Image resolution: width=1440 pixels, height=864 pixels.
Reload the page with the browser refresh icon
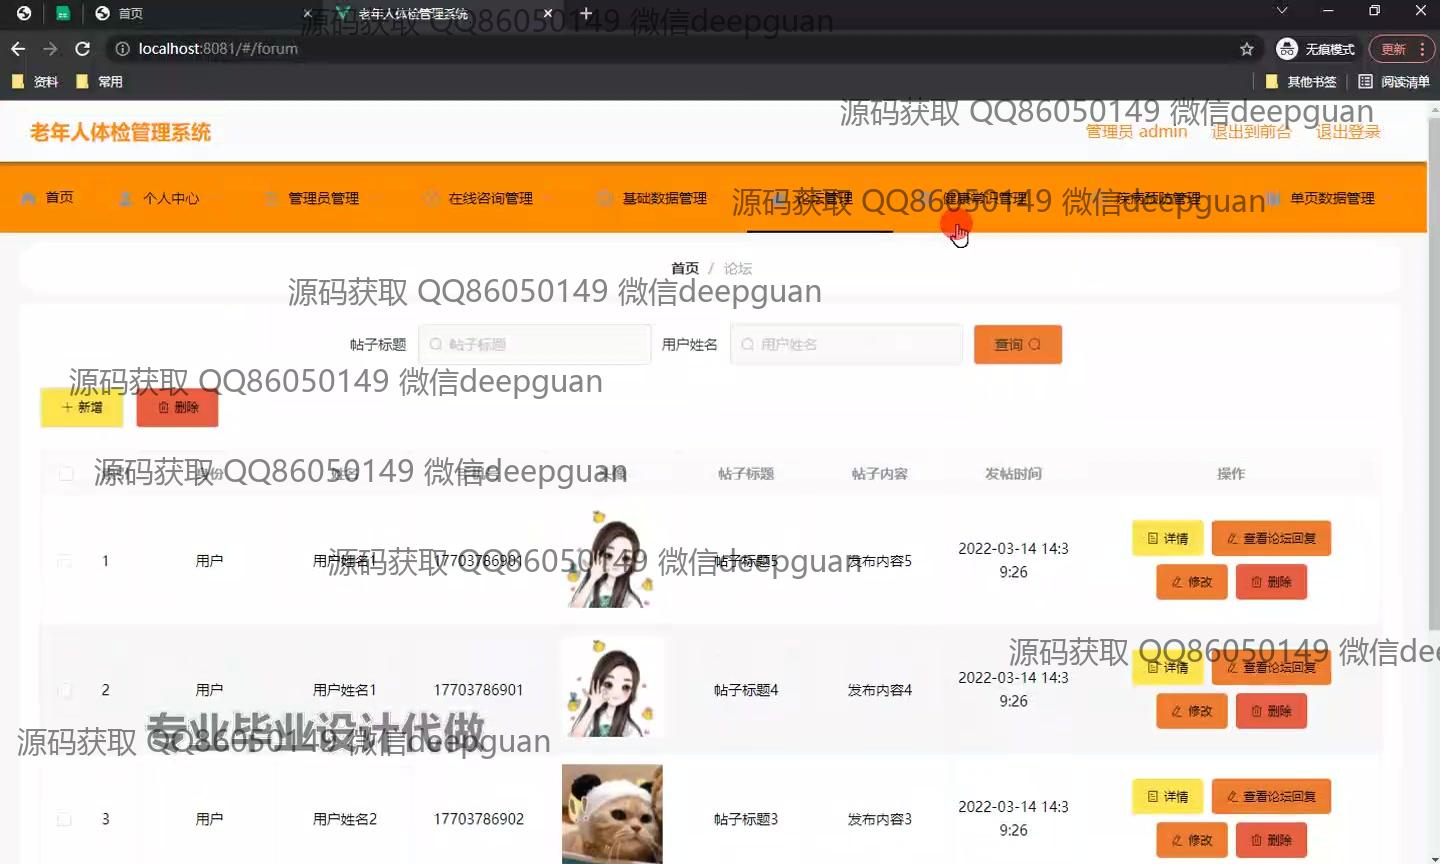pos(83,49)
